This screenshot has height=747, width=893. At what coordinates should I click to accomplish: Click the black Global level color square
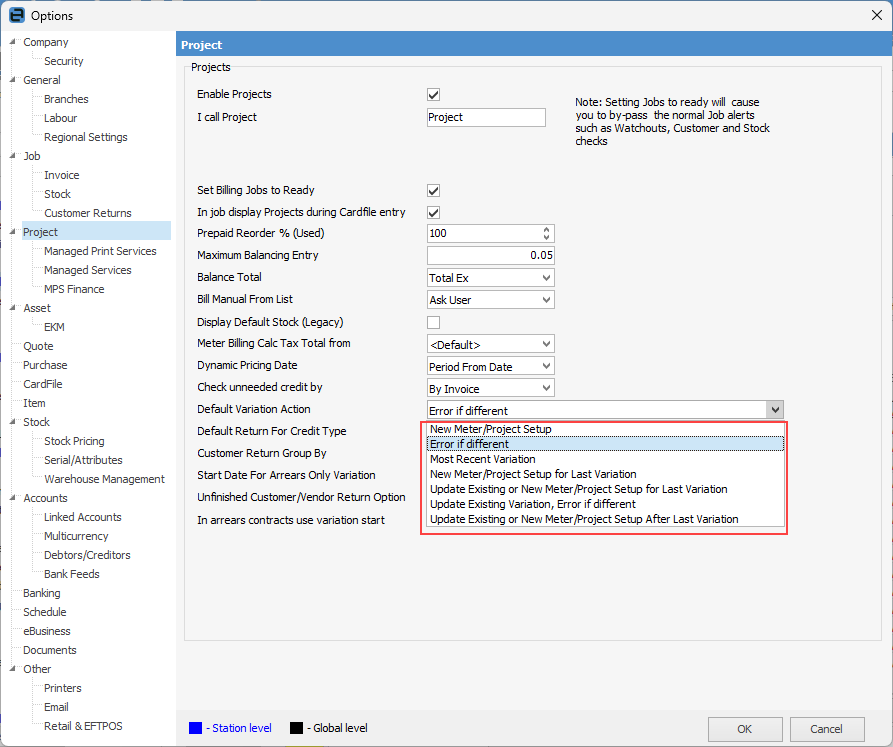coord(295,728)
